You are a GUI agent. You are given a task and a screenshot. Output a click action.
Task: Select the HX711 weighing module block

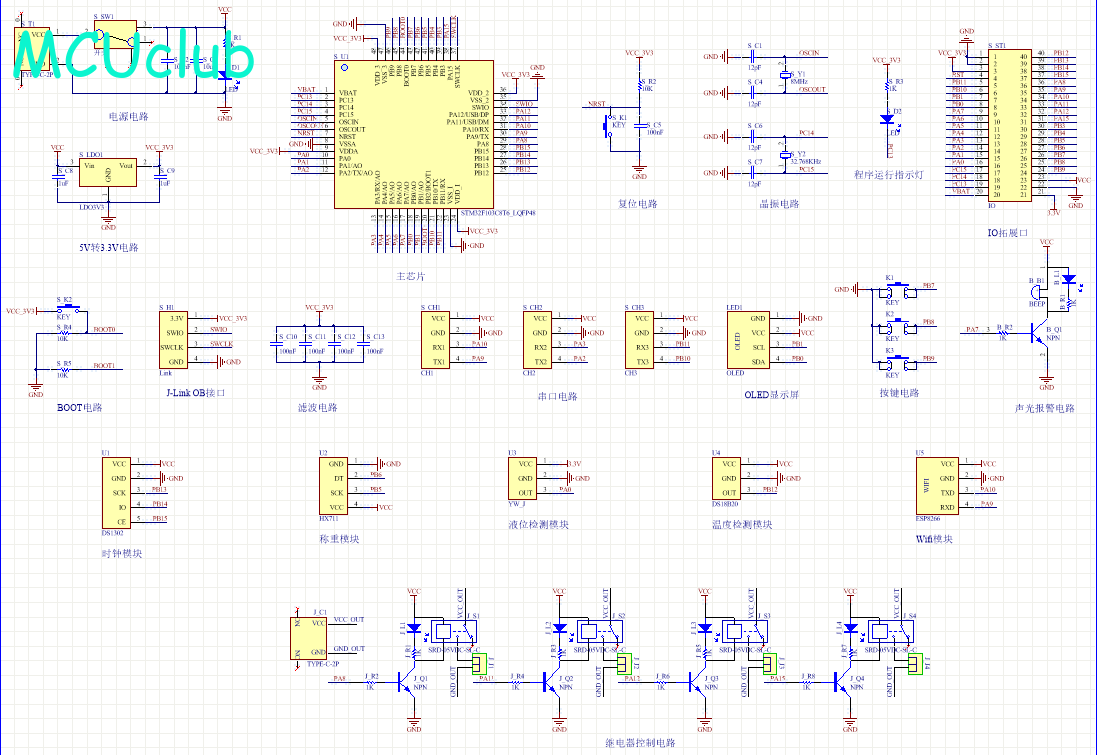coord(334,486)
